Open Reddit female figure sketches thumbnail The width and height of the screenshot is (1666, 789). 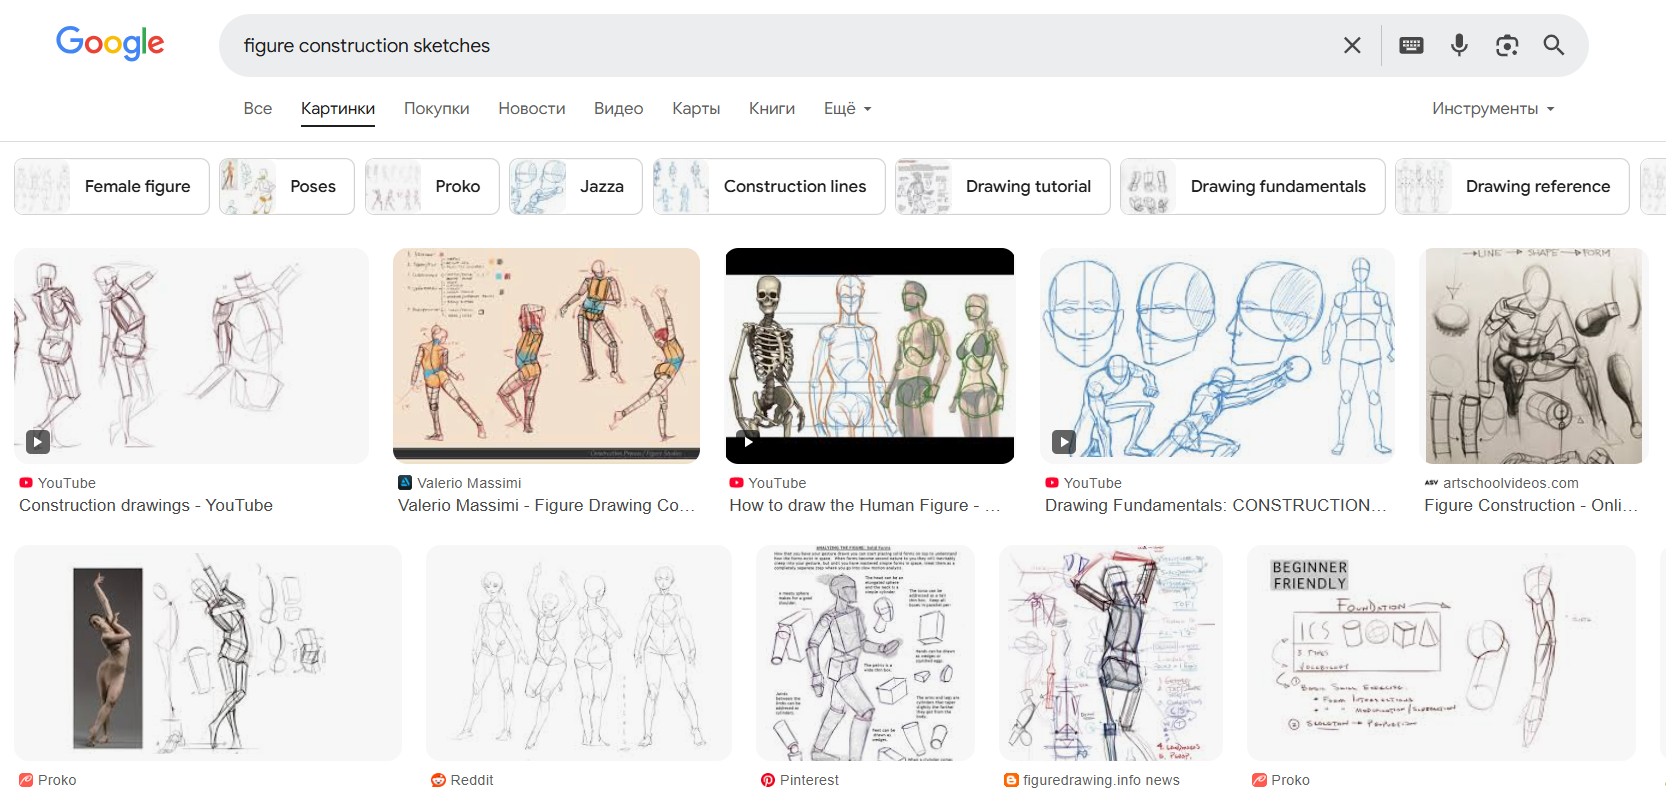tap(579, 653)
